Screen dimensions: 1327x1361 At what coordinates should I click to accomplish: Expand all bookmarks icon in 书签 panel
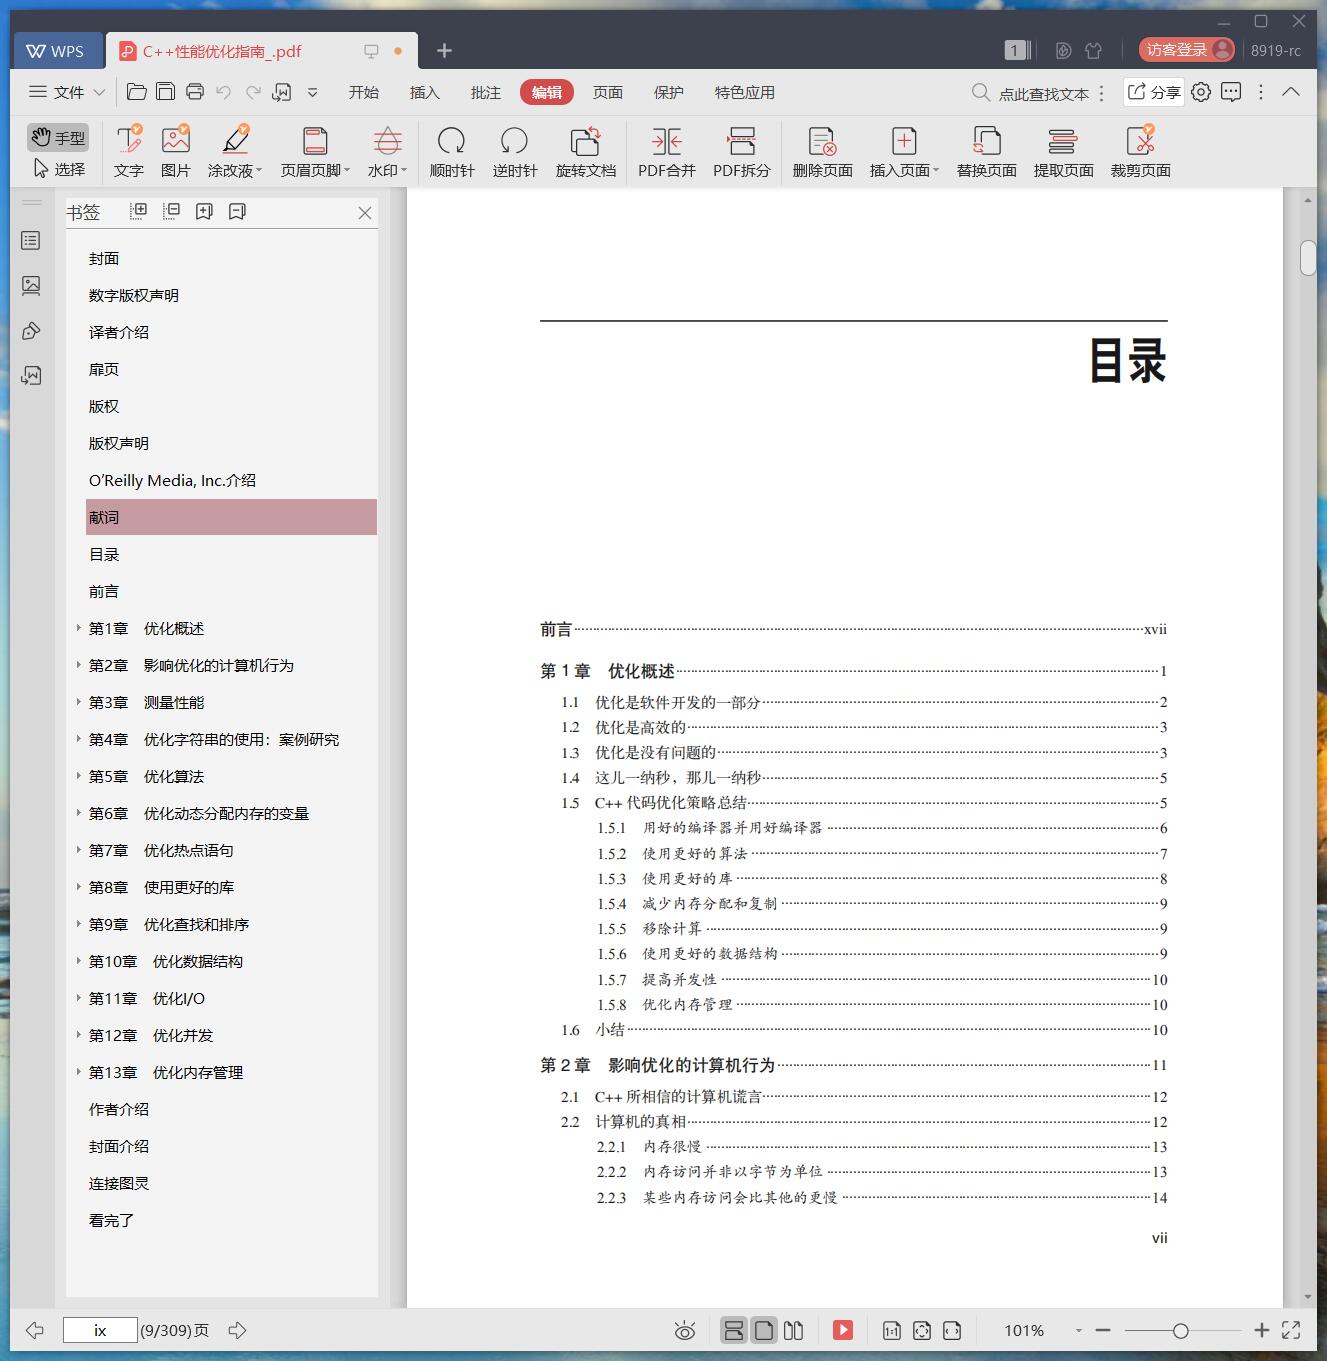139,211
